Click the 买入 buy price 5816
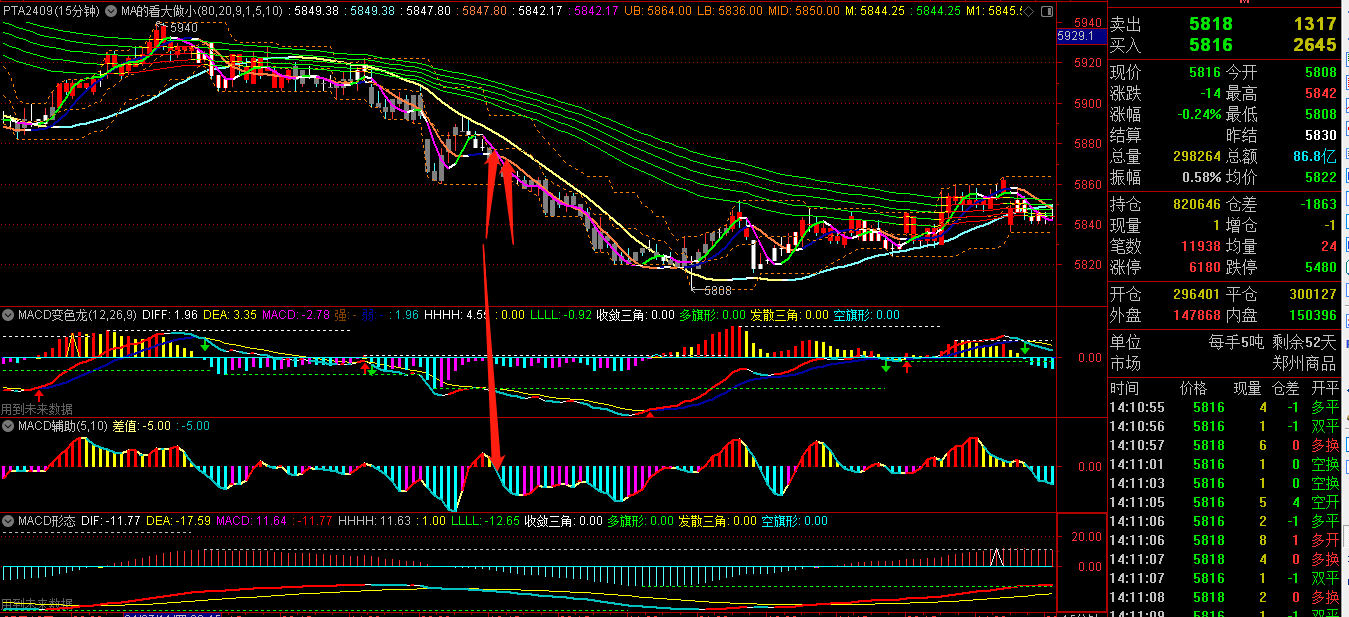This screenshot has height=617, width=1349. pyautogui.click(x=1211, y=45)
